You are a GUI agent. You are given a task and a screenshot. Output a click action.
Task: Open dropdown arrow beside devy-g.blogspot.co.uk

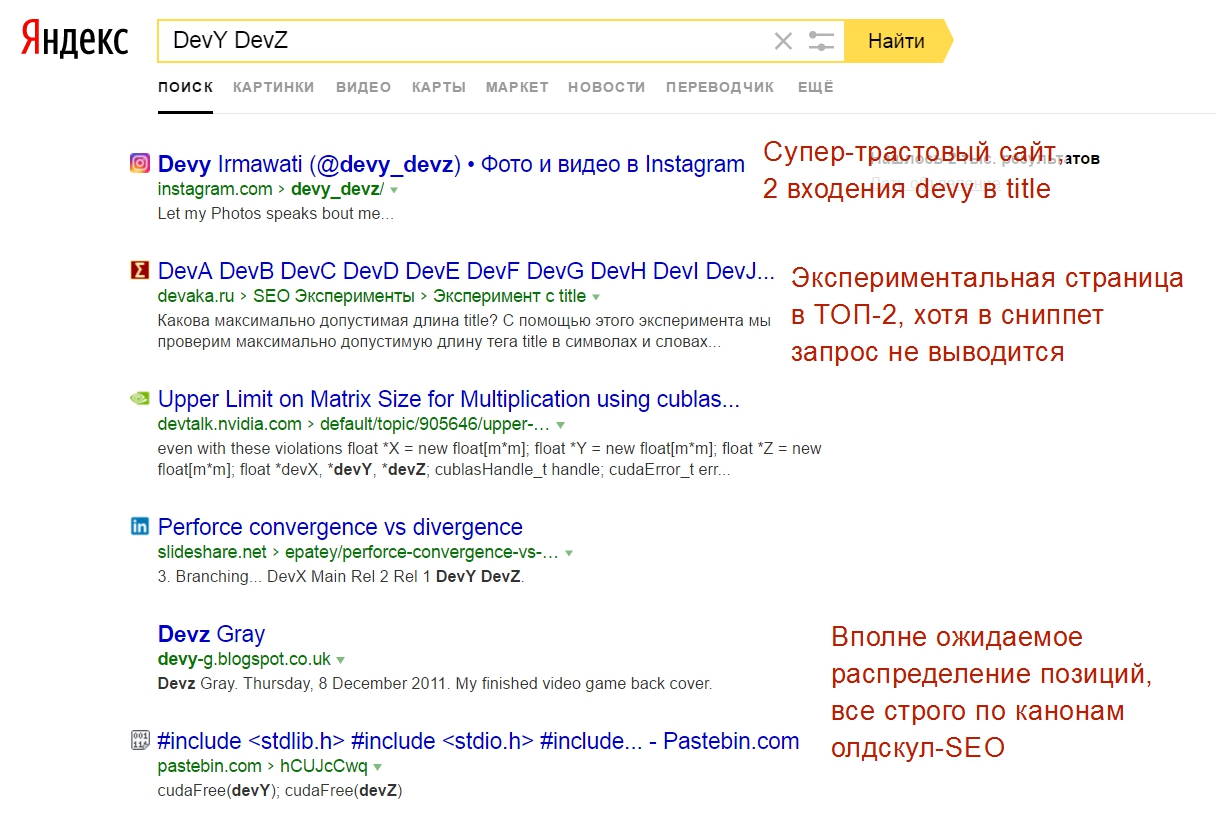pos(341,661)
